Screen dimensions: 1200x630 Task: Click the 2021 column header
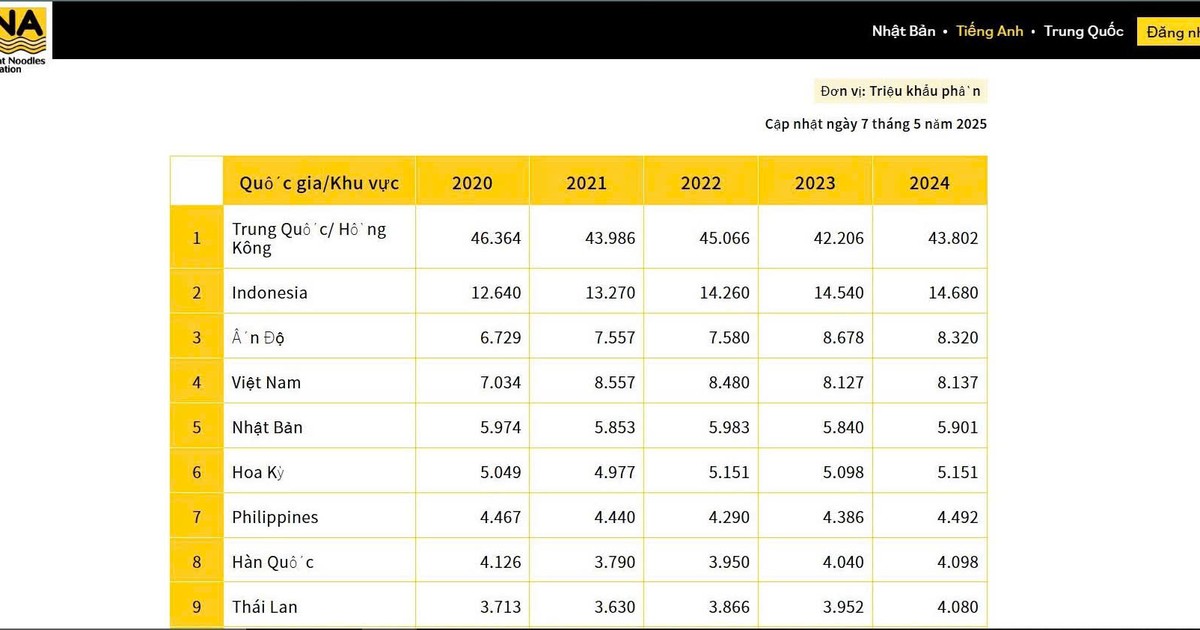tap(586, 183)
